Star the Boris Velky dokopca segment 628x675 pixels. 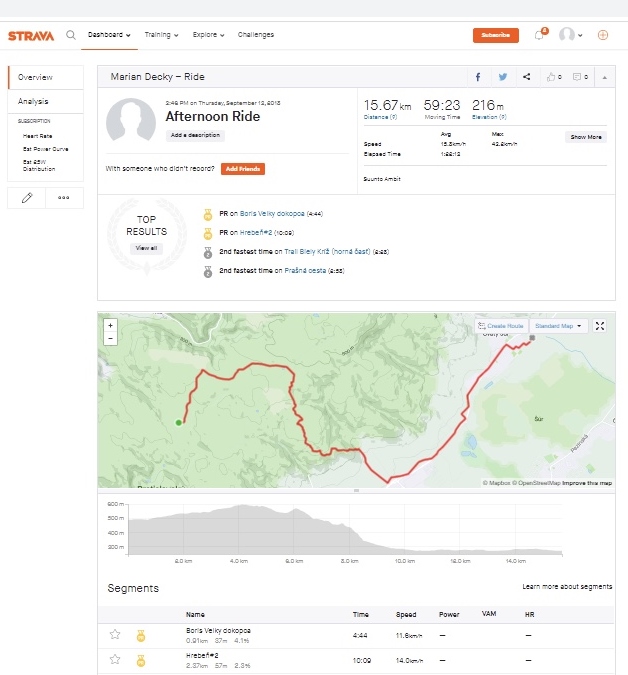[x=115, y=634]
